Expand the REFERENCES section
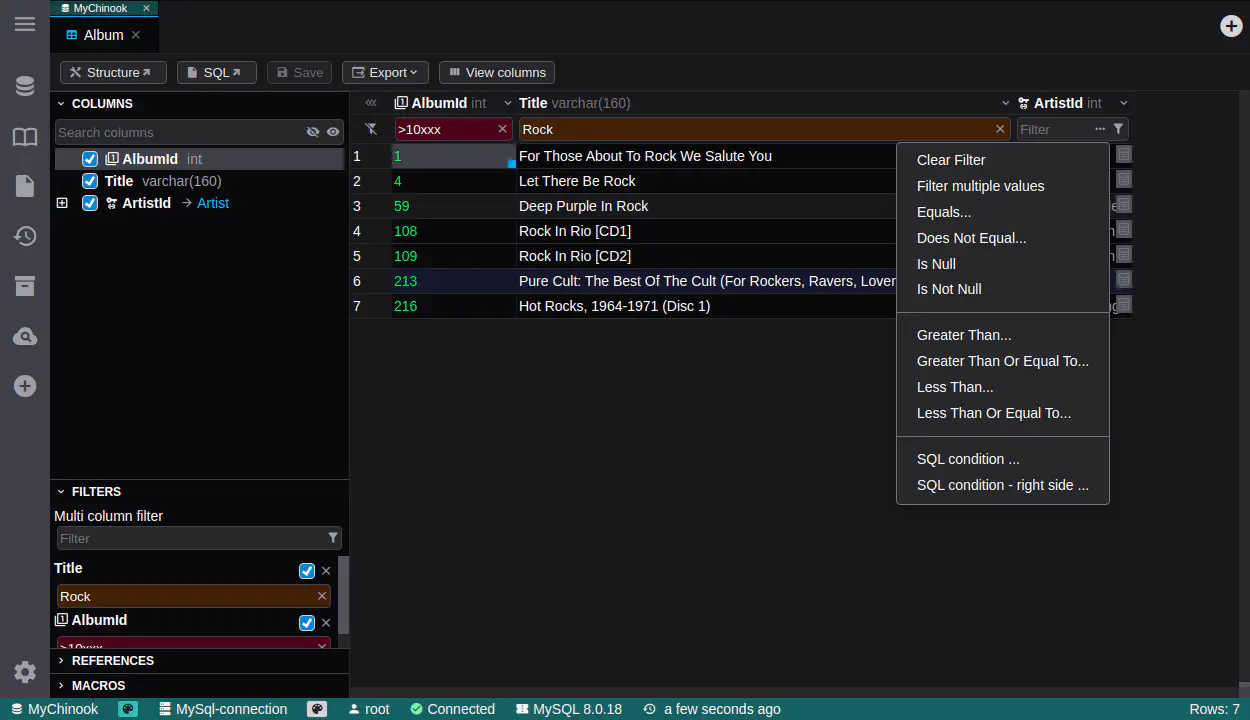Image resolution: width=1250 pixels, height=720 pixels. coord(112,661)
